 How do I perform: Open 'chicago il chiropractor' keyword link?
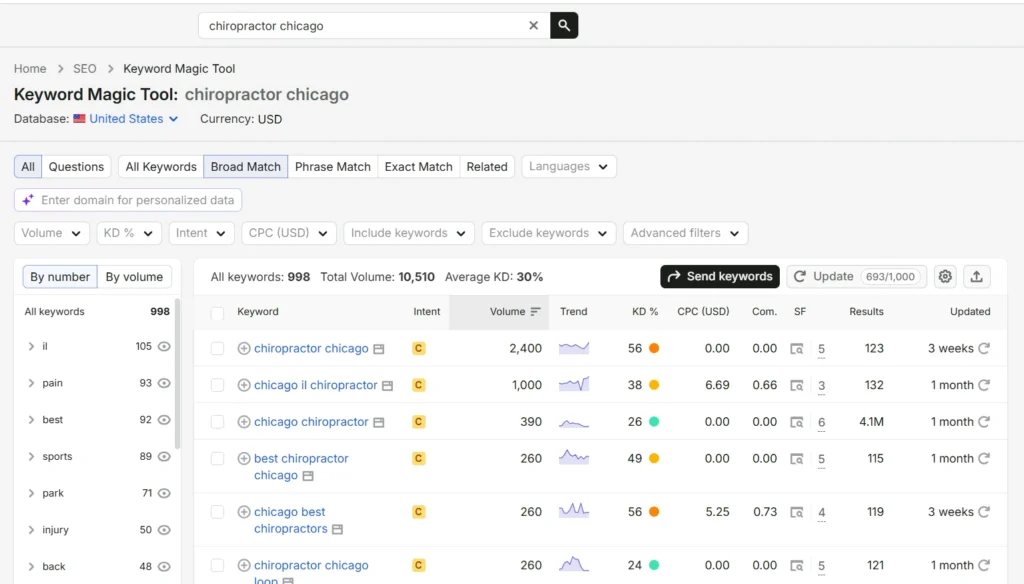315,385
